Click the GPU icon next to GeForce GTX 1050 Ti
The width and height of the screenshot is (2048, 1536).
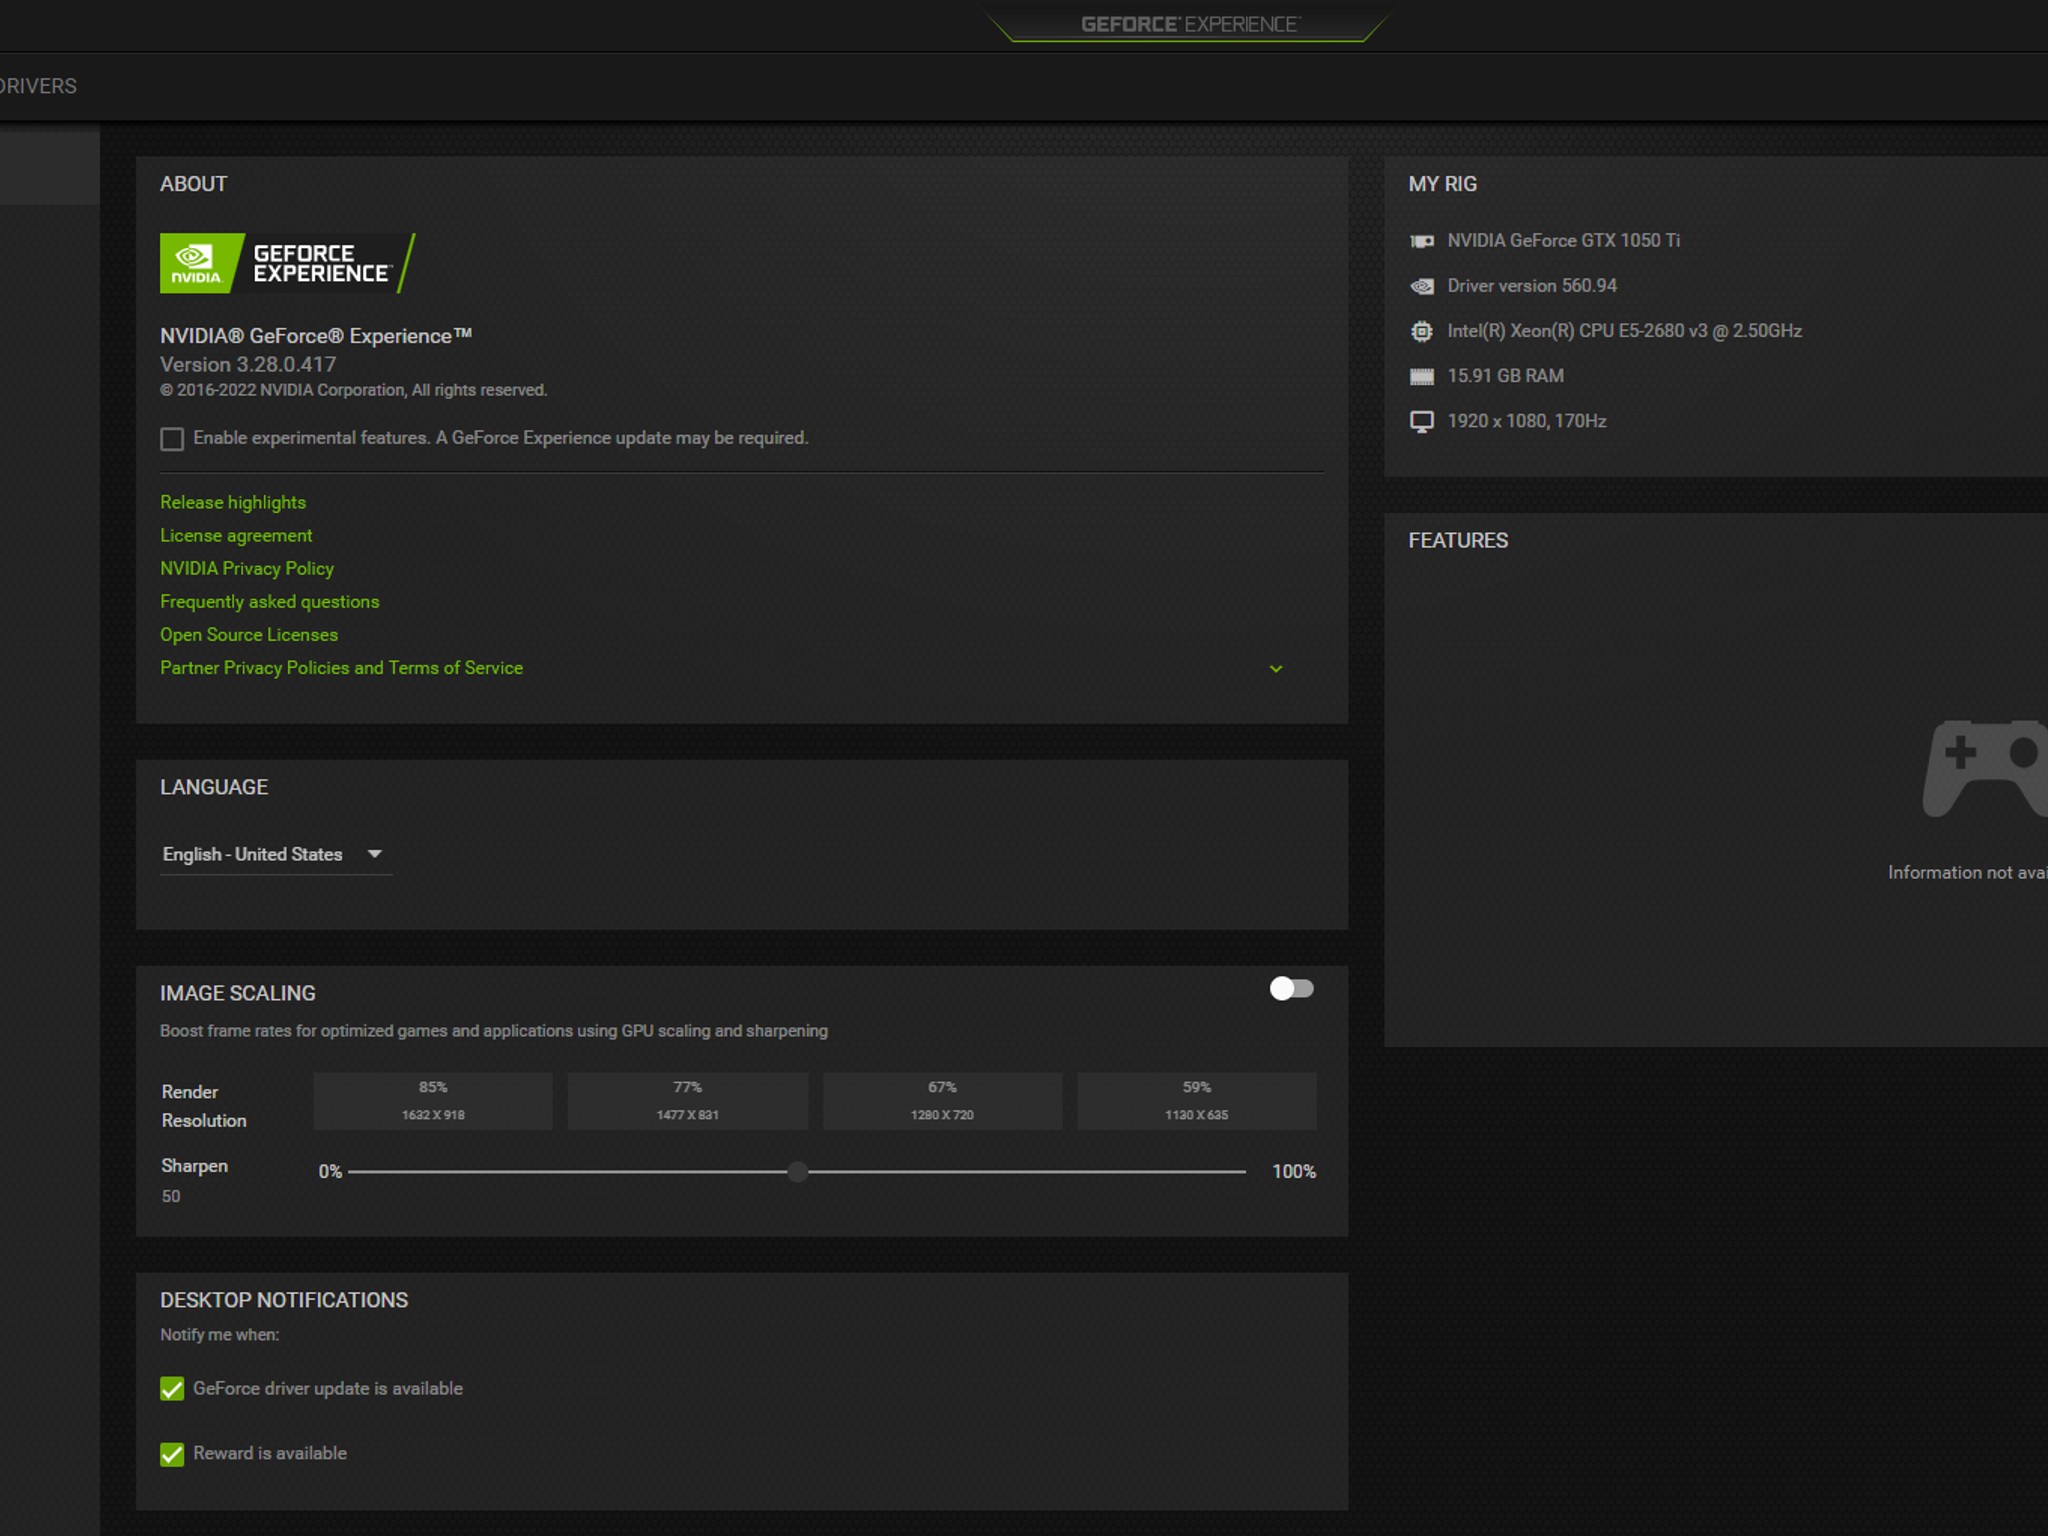pos(1423,240)
